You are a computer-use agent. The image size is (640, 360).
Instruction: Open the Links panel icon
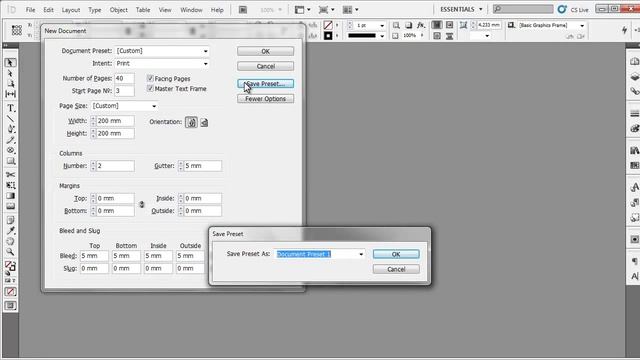click(634, 91)
